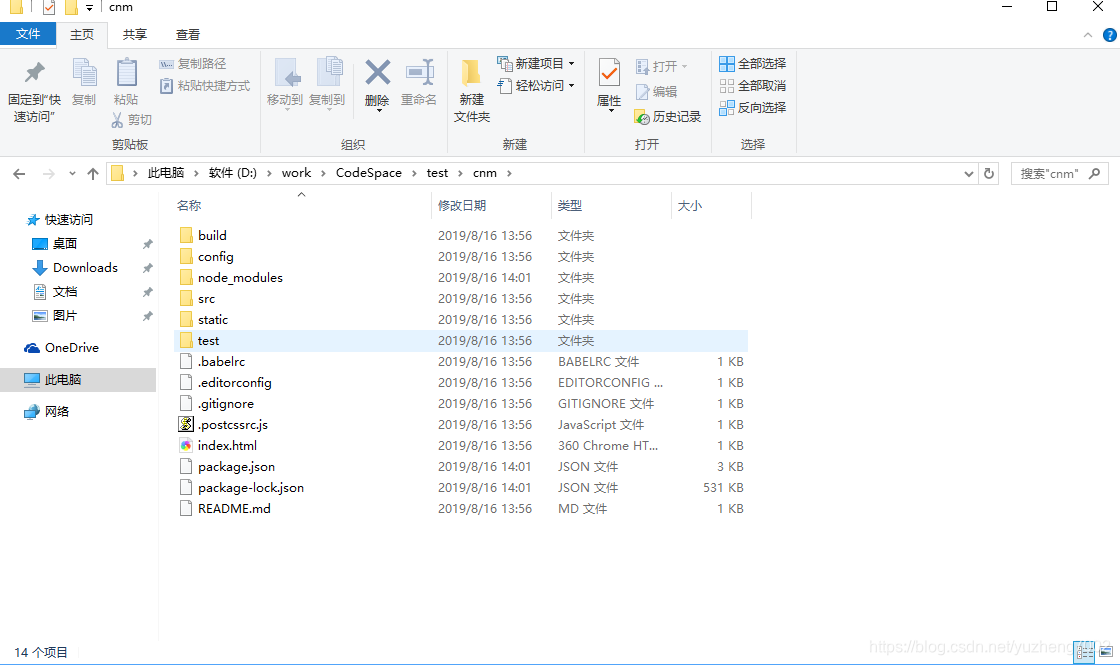Image resolution: width=1120 pixels, height=665 pixels.
Task: Create a New folder from ribbon
Action: [x=471, y=91]
